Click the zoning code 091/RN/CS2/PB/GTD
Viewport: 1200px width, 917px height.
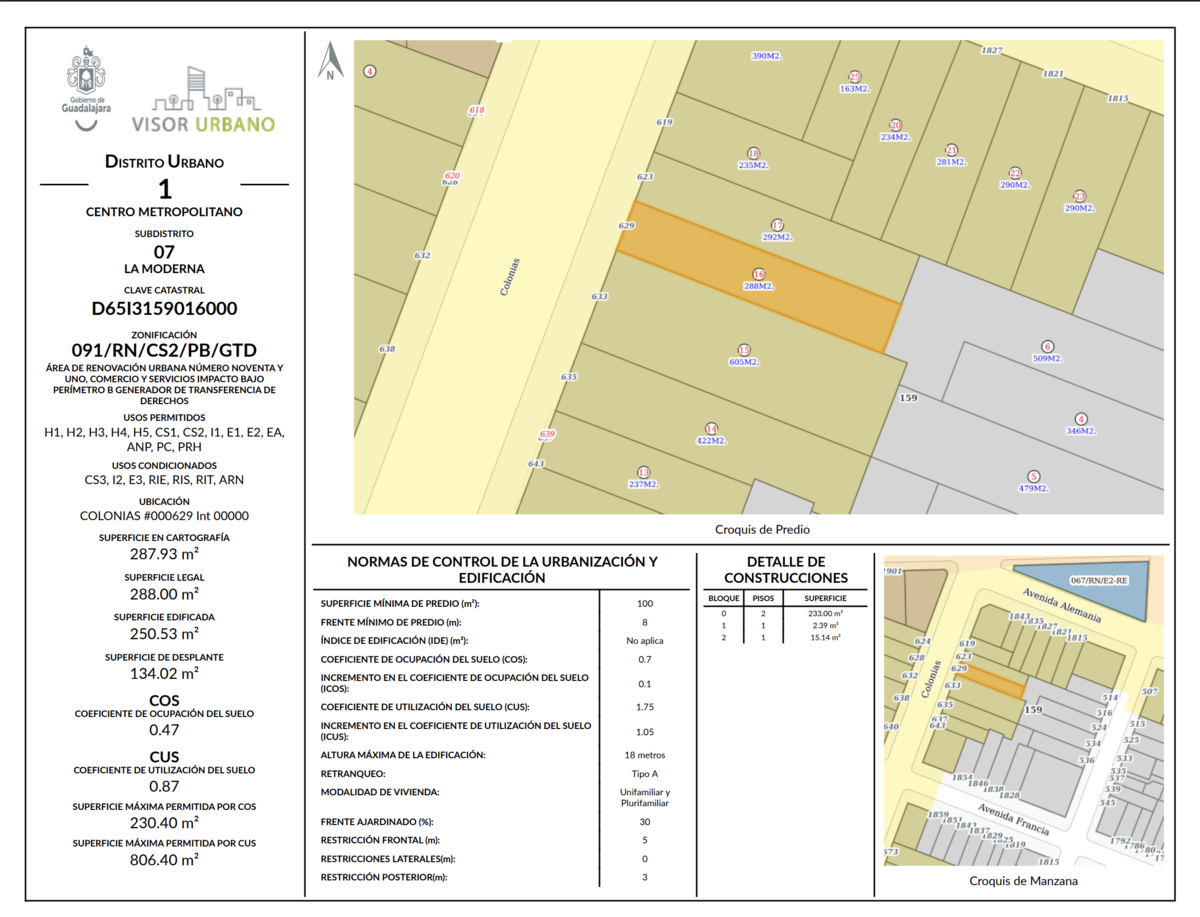coord(164,350)
